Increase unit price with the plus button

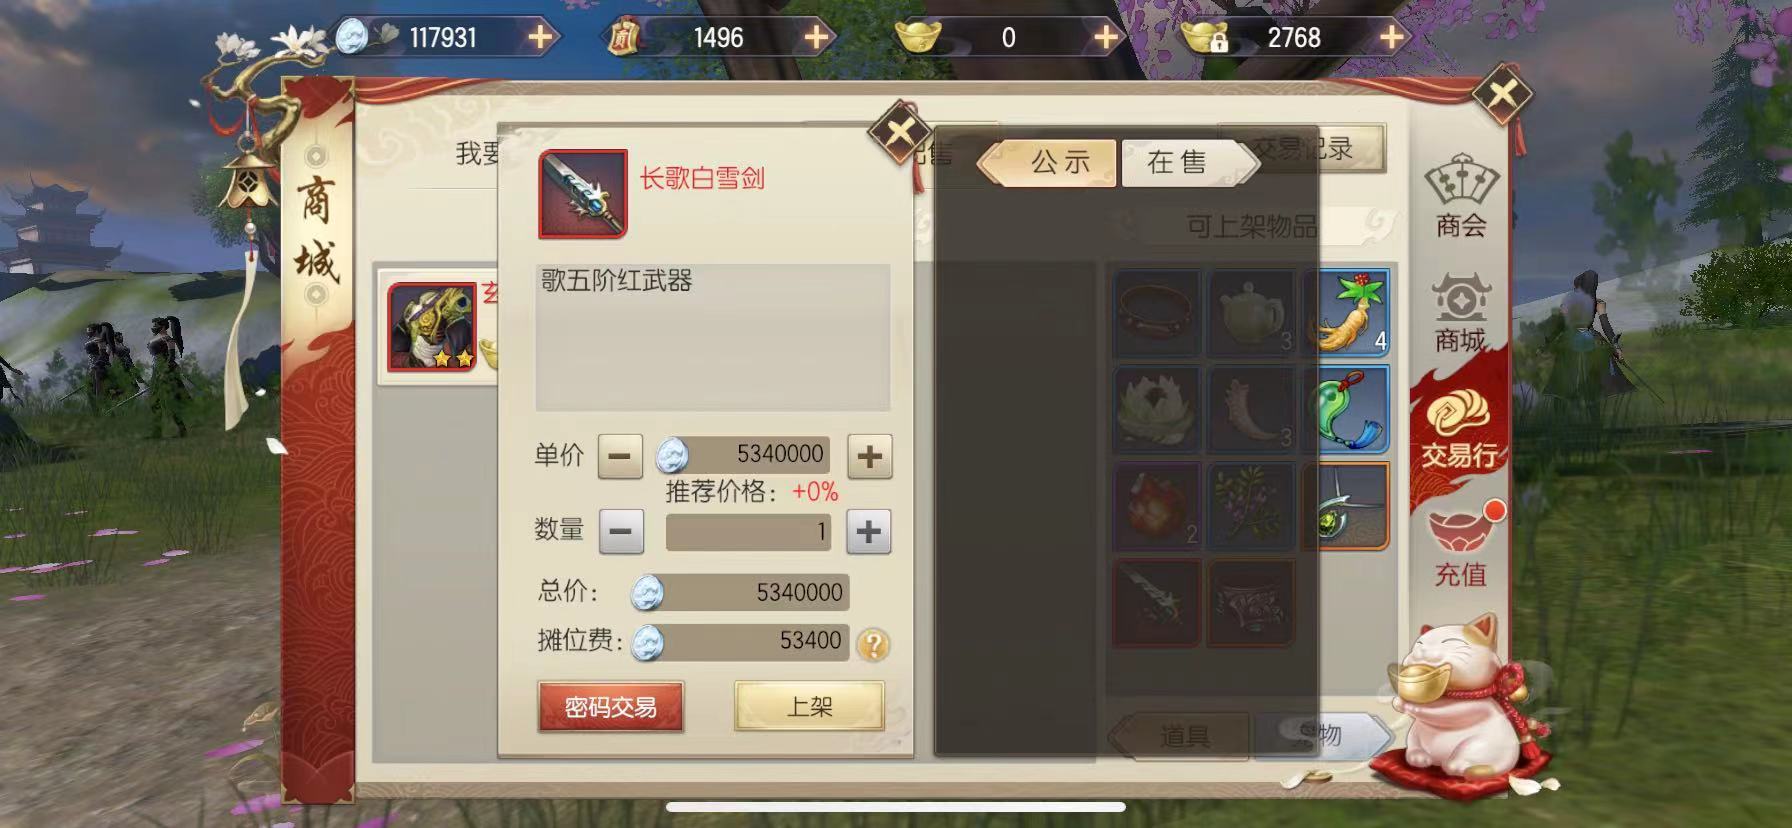[869, 457]
